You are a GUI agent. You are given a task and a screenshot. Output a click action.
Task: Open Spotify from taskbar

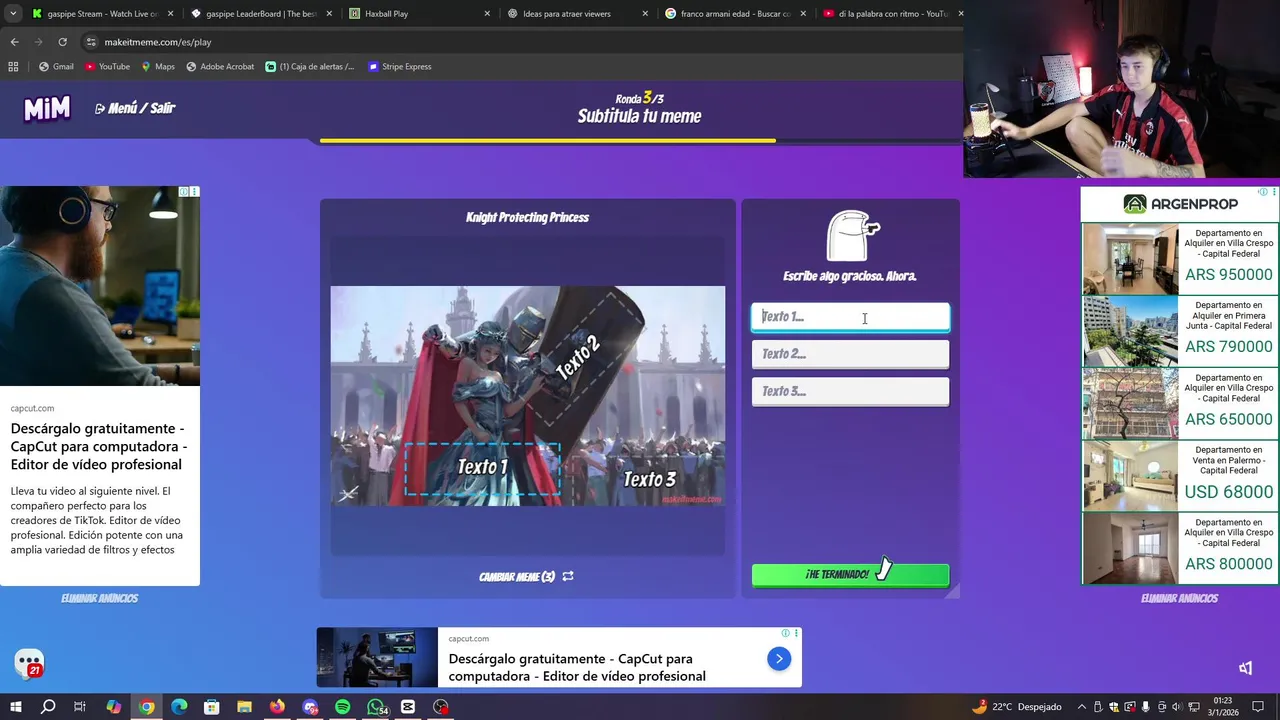pos(343,707)
